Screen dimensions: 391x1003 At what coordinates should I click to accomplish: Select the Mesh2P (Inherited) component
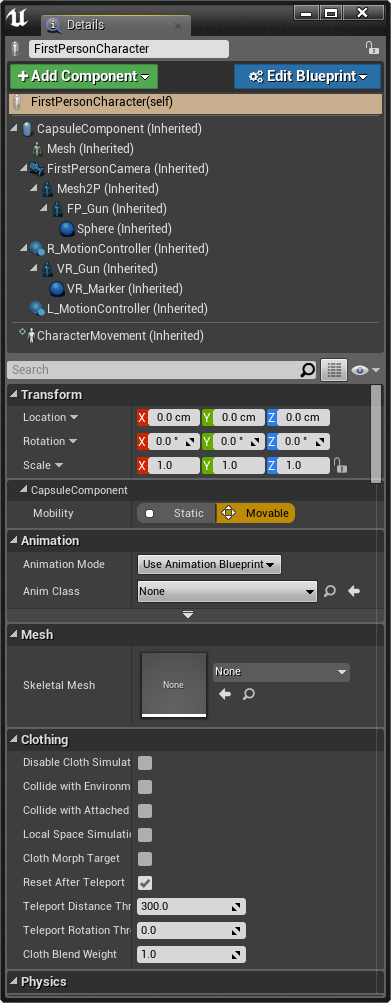108,189
